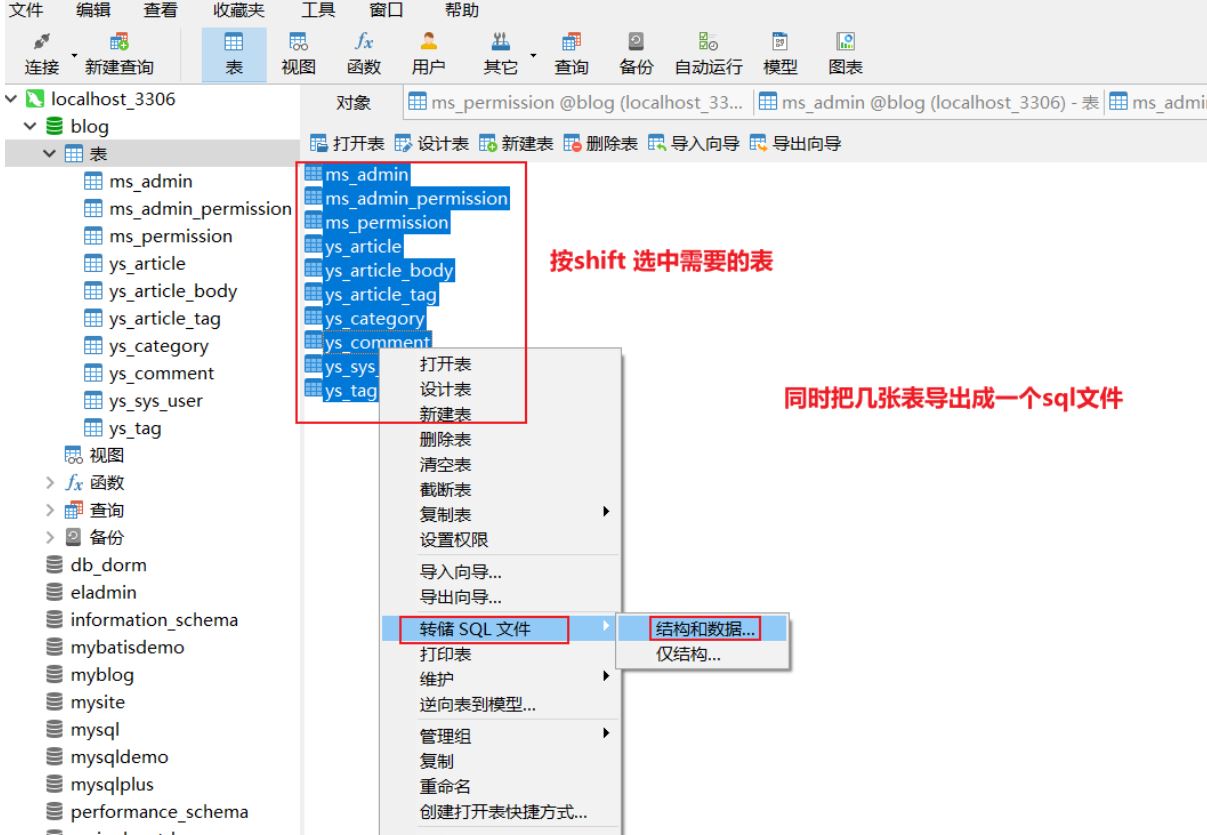Choose 重命名 in context menu
Image resolution: width=1207 pixels, height=835 pixels.
click(446, 788)
